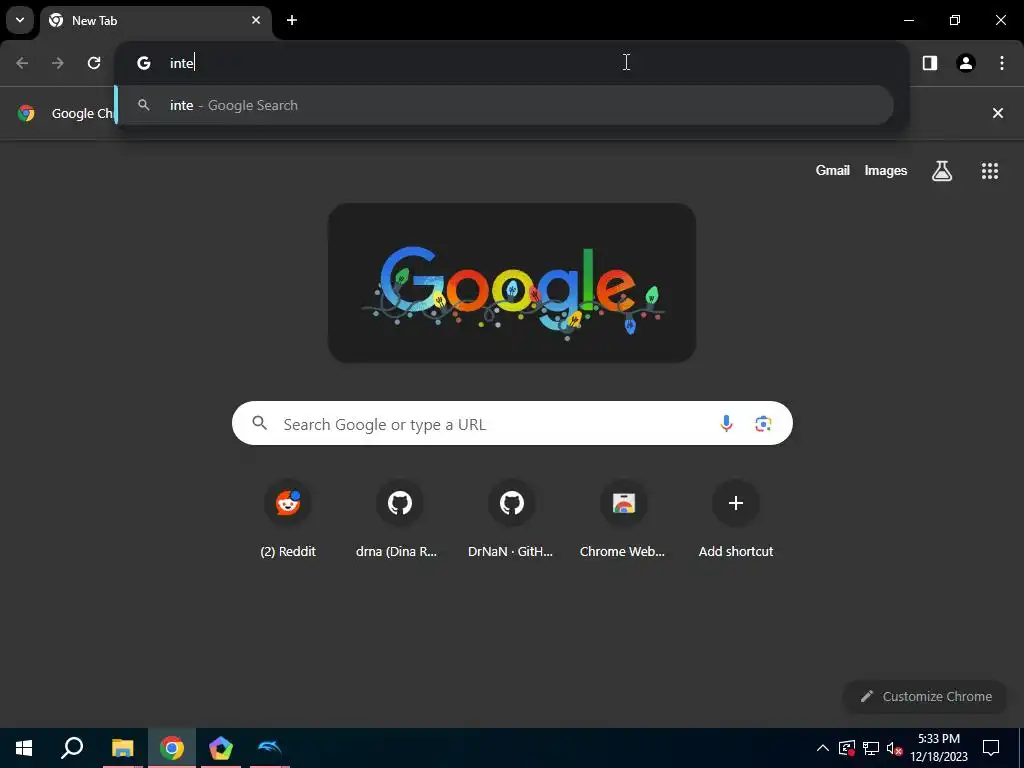Open the Images link
Screen dimensions: 1024x768
(x=886, y=170)
